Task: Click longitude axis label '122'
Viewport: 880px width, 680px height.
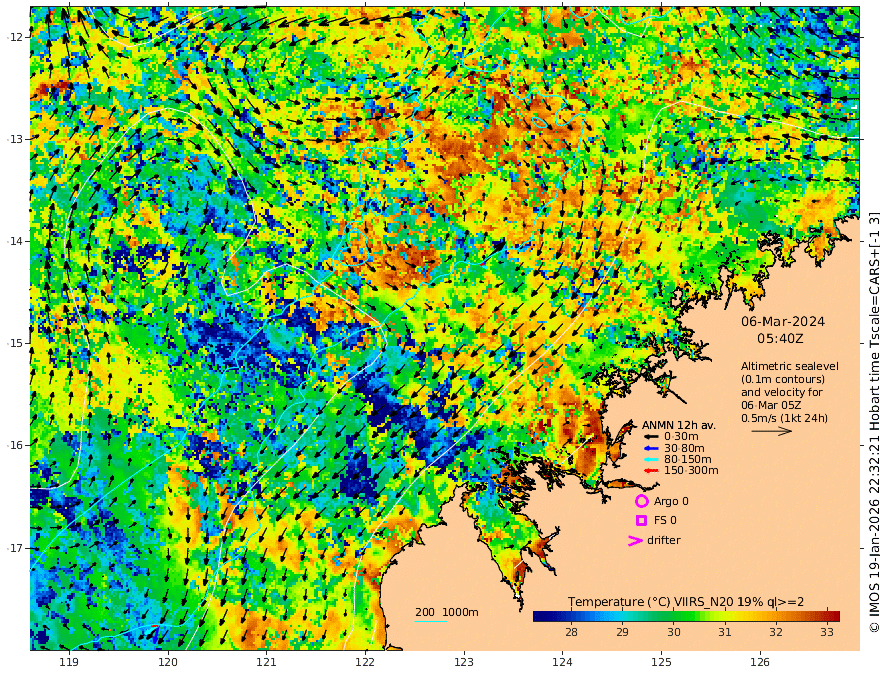Action: pyautogui.click(x=365, y=663)
